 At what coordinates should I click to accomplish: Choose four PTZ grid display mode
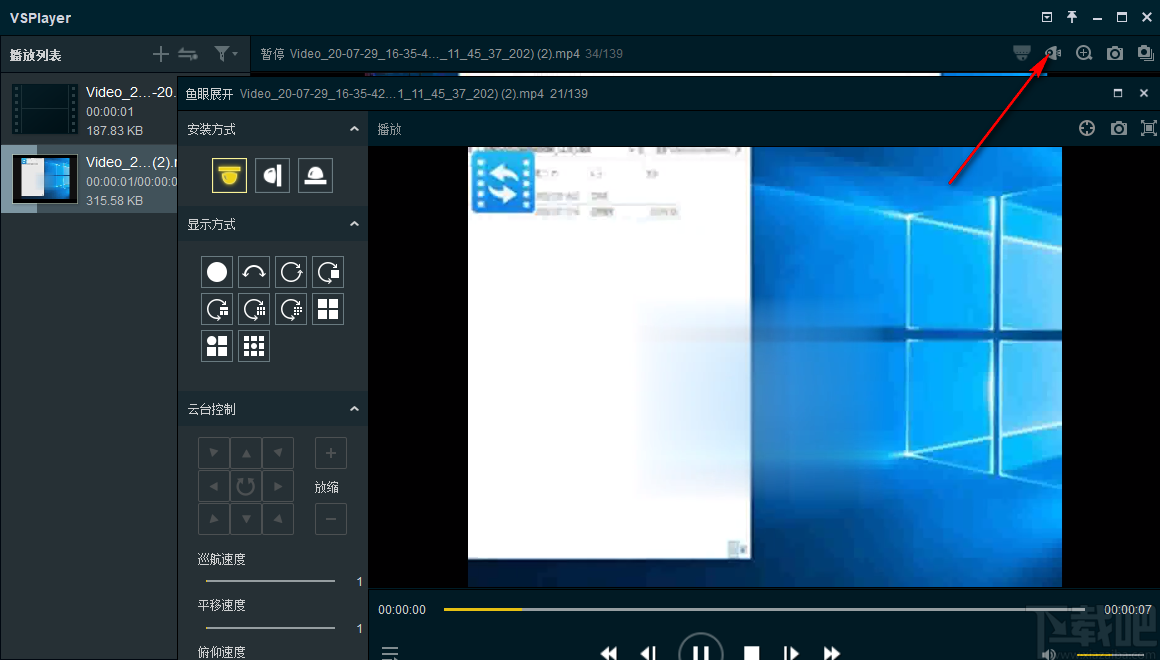click(328, 309)
